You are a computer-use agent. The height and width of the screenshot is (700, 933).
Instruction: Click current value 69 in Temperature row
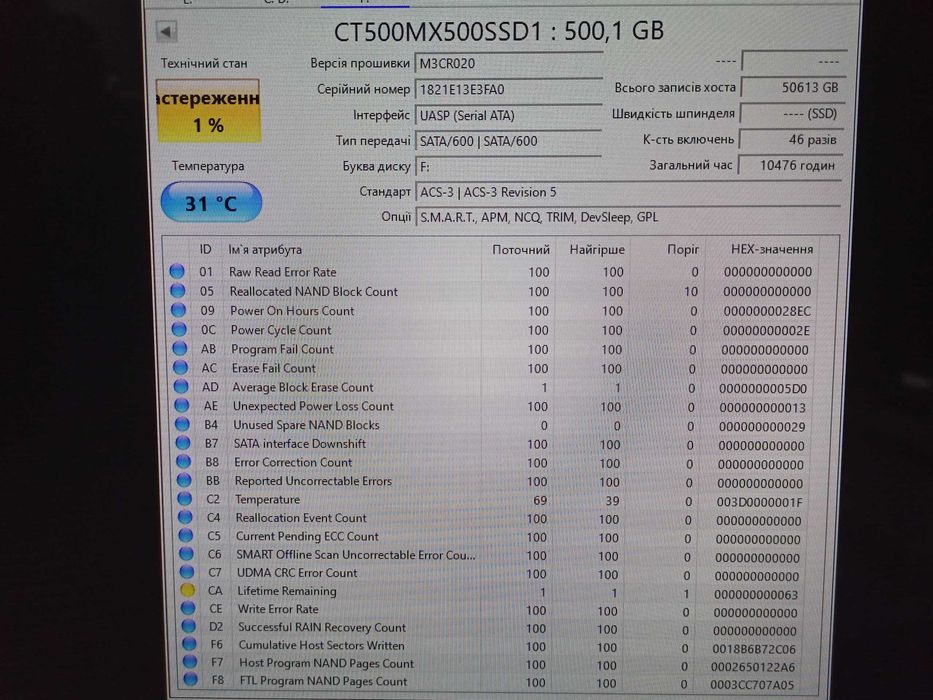(540, 501)
